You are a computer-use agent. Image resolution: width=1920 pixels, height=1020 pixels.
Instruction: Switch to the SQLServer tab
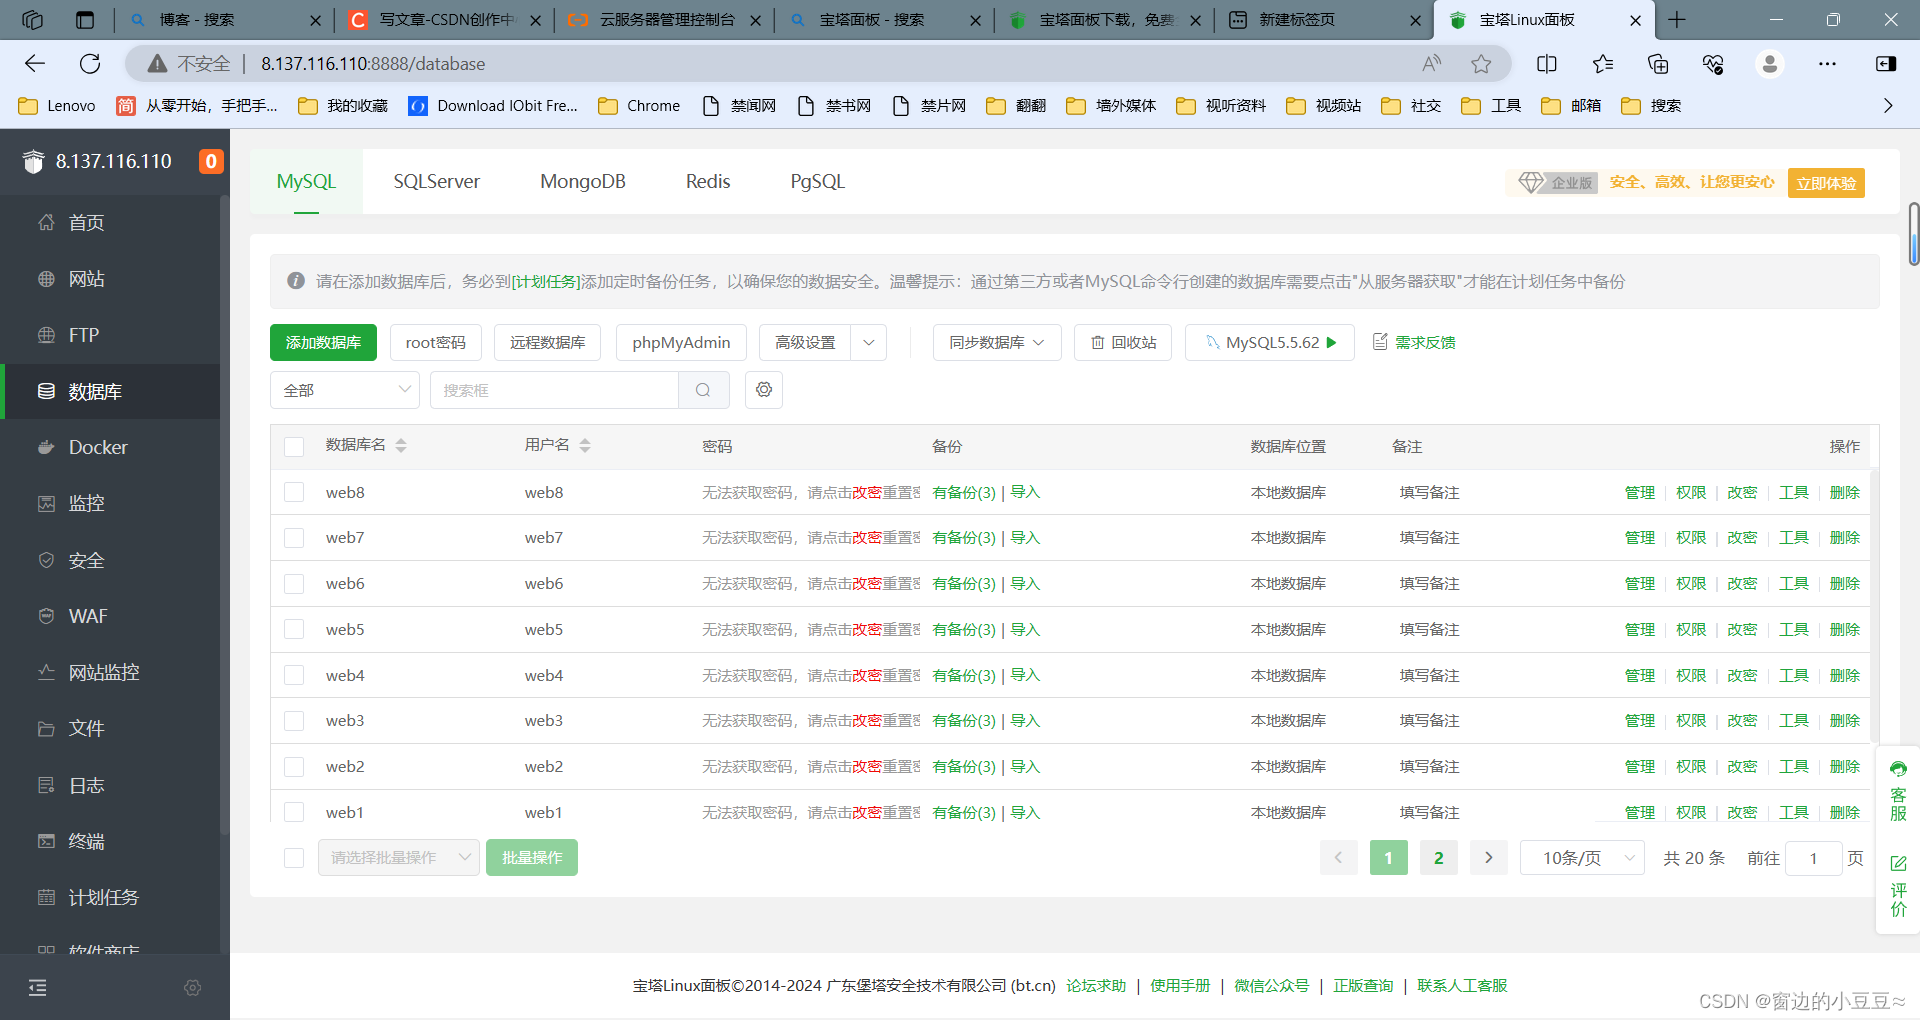(437, 182)
